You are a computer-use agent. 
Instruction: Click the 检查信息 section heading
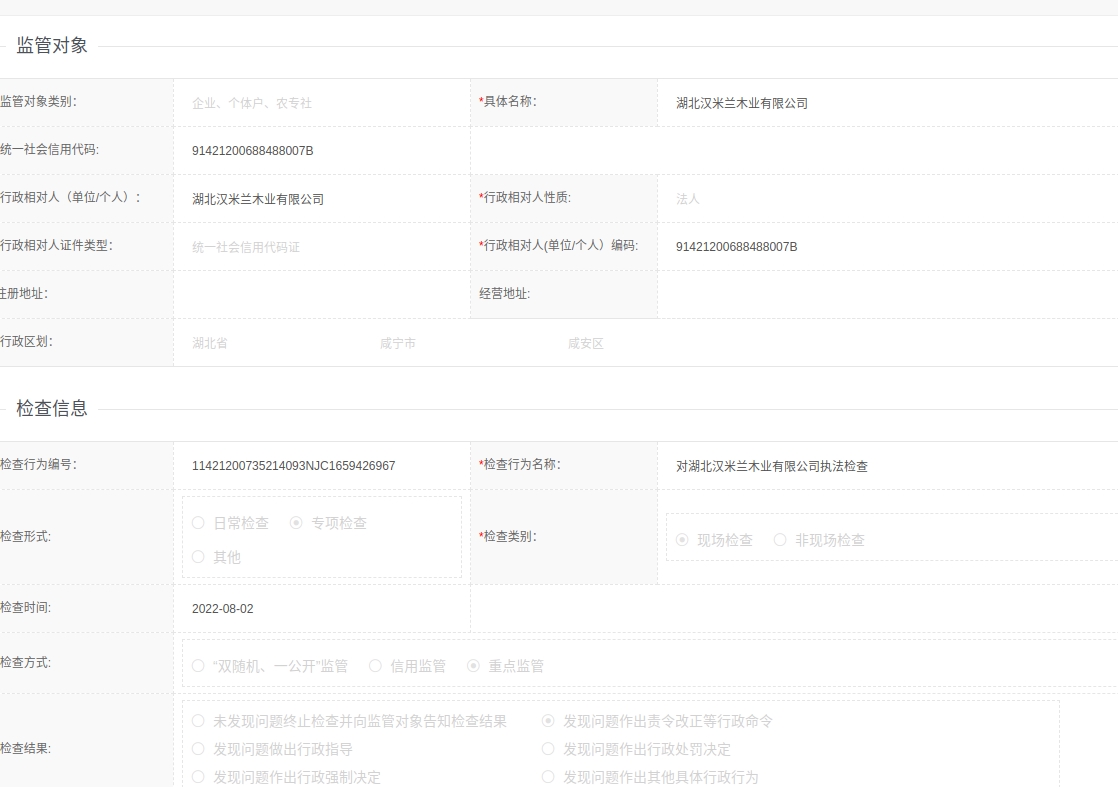click(51, 408)
